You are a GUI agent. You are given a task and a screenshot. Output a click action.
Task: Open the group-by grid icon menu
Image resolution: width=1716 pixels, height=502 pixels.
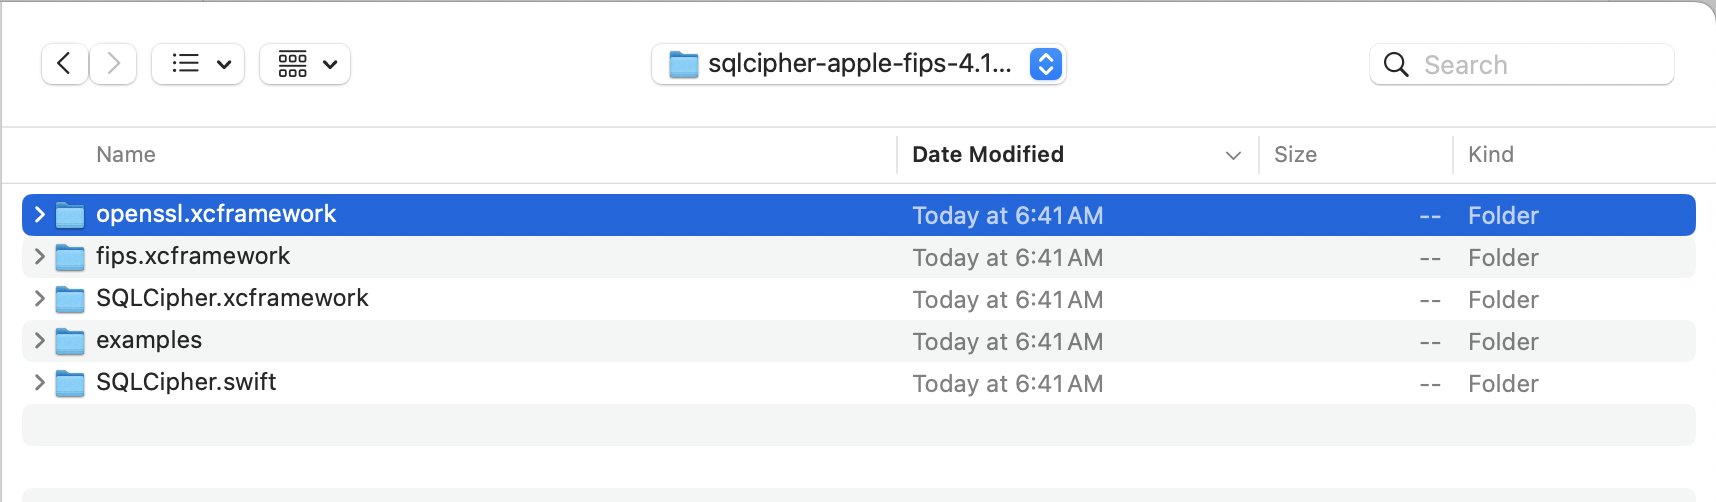click(305, 64)
